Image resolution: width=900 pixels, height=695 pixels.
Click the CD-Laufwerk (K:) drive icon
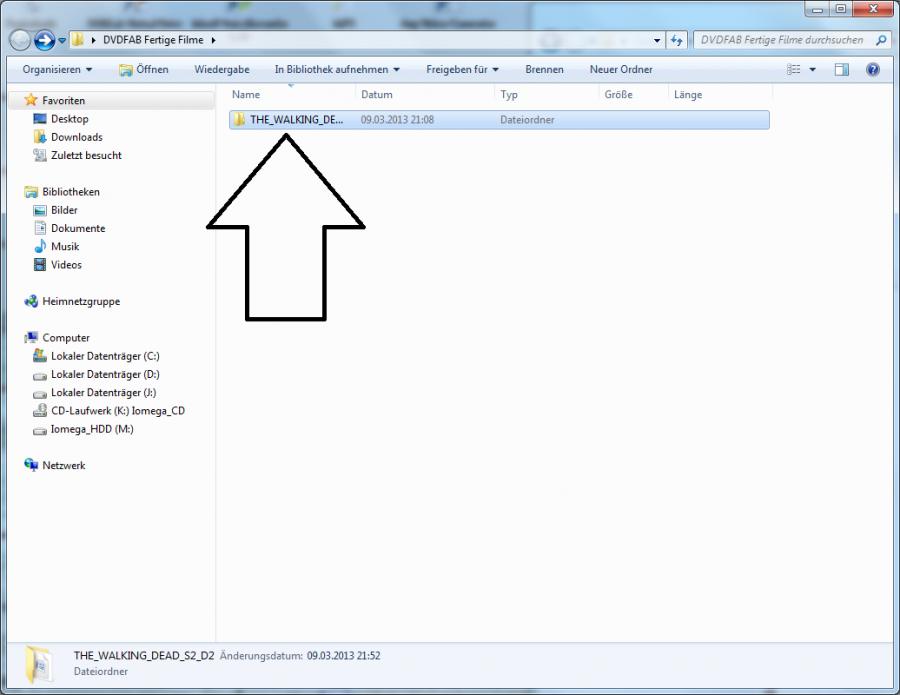click(x=40, y=410)
